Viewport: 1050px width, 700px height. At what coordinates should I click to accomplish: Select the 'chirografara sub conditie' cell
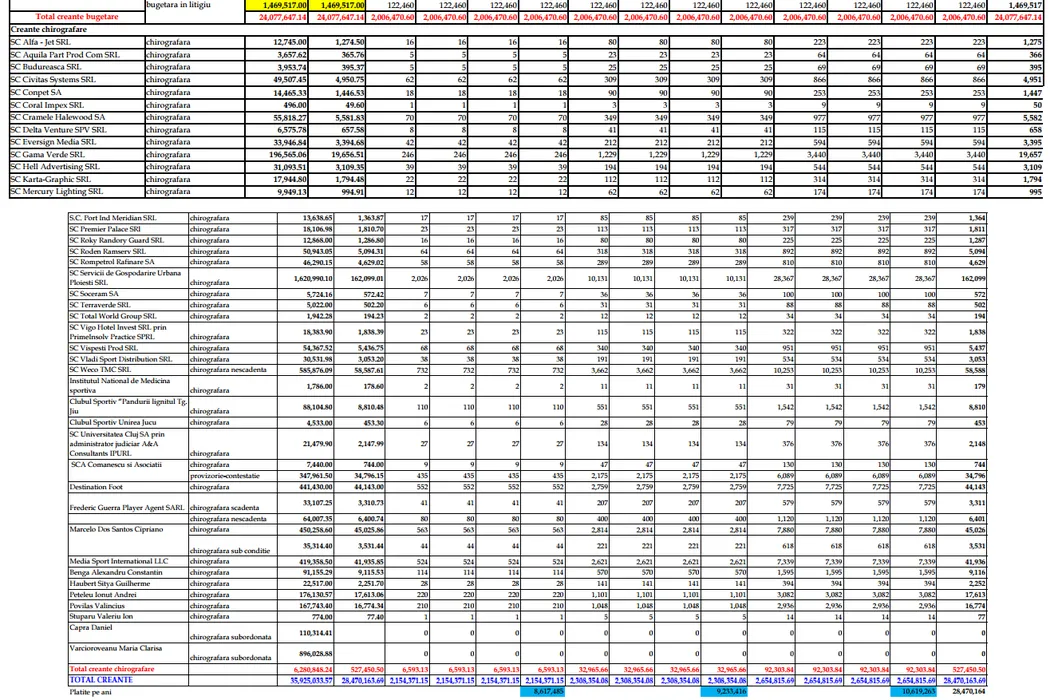point(228,550)
